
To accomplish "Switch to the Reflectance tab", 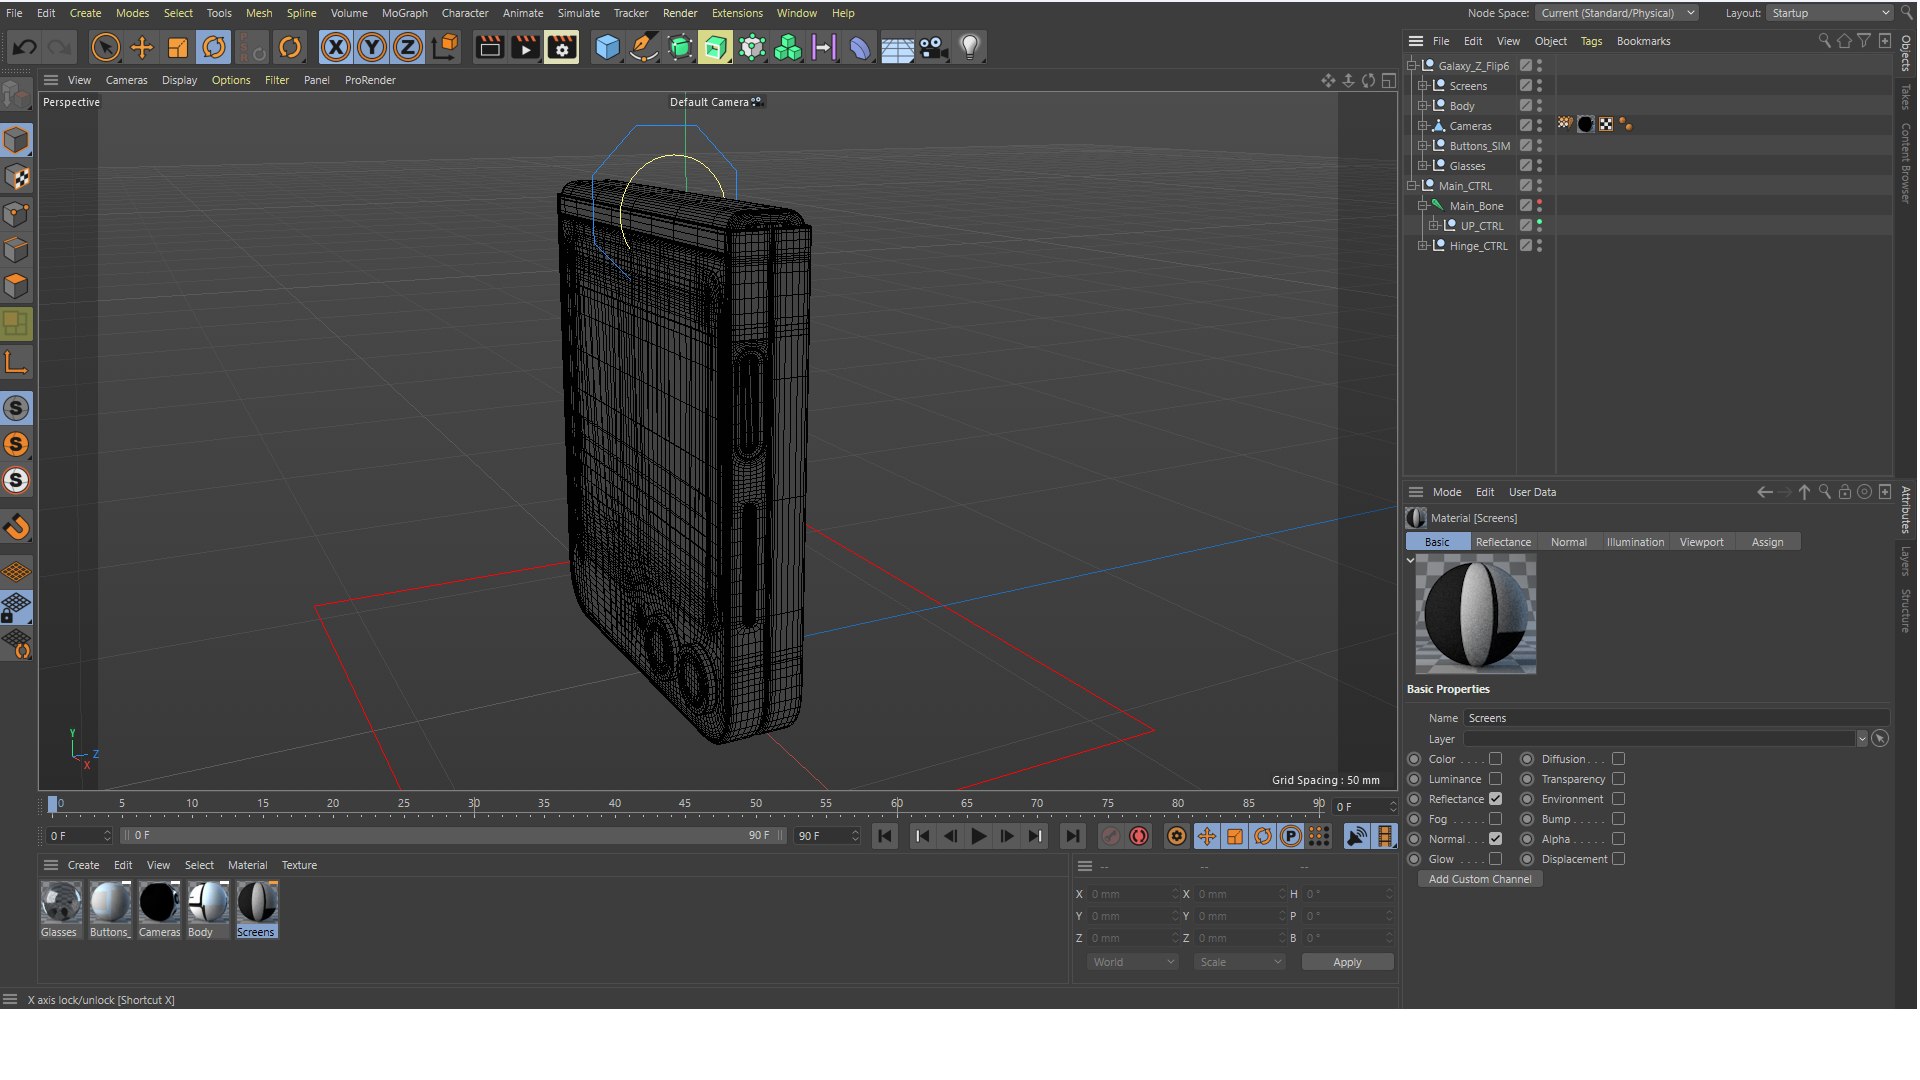I will tap(1503, 542).
